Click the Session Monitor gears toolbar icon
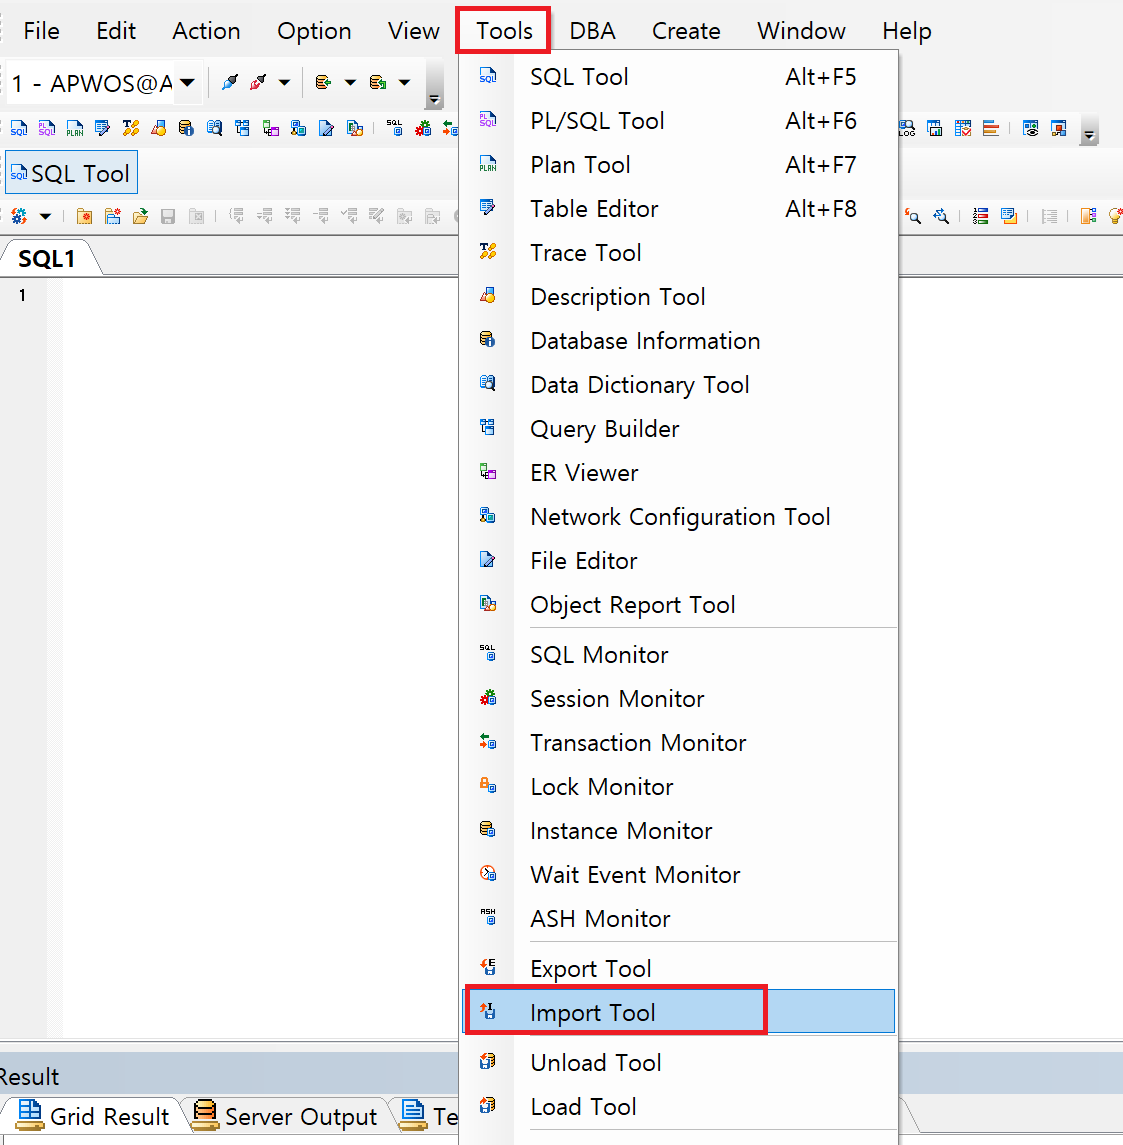The height and width of the screenshot is (1145, 1123). (x=423, y=129)
